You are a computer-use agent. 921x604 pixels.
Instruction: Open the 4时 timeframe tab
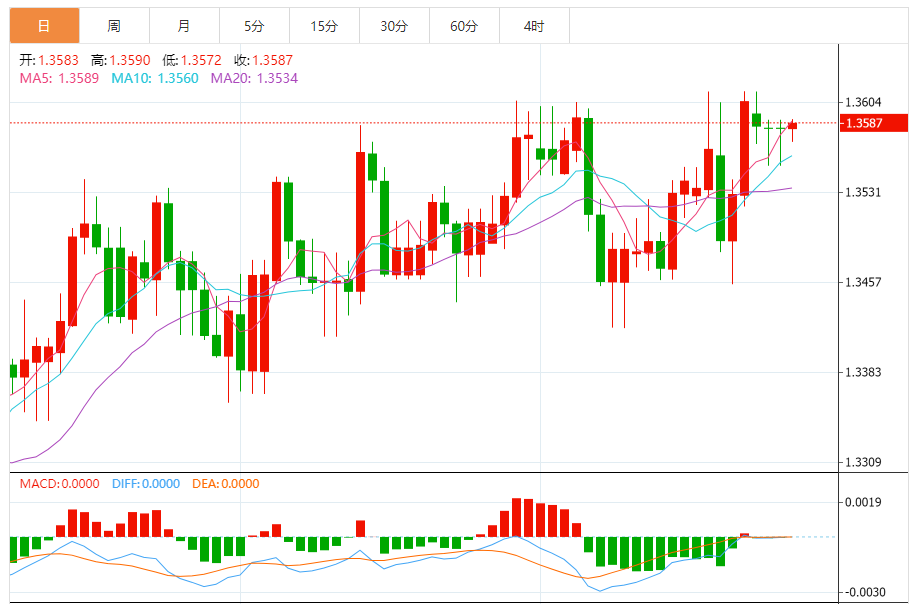pos(534,26)
